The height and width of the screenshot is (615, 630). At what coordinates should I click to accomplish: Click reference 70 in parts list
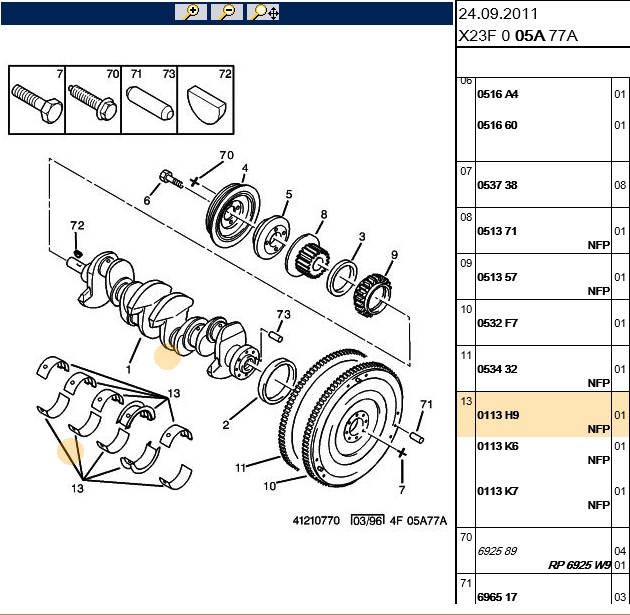pyautogui.click(x=466, y=537)
